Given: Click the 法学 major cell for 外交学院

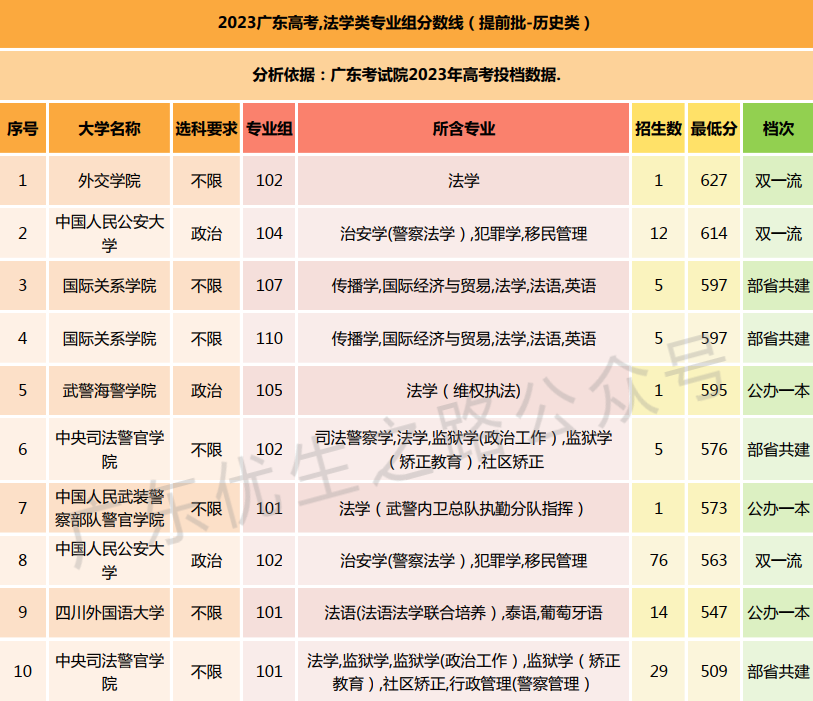Looking at the screenshot, I should click(x=464, y=180).
